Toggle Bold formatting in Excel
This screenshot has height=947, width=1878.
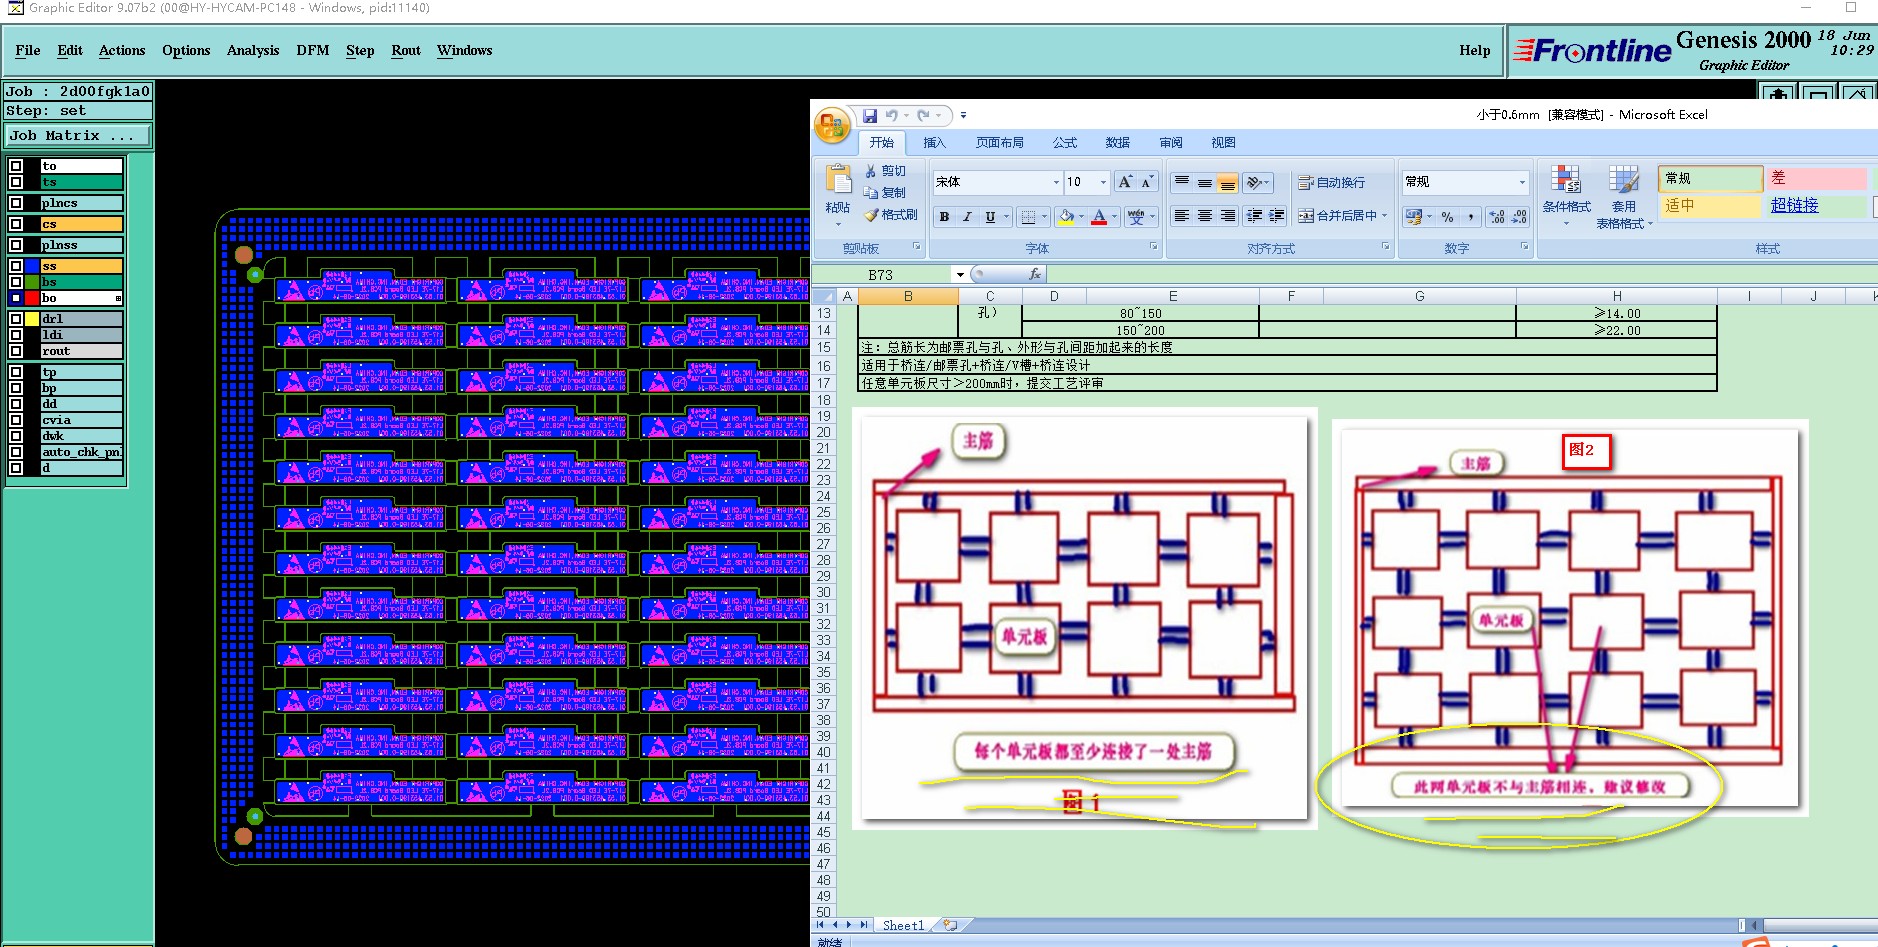(x=944, y=217)
